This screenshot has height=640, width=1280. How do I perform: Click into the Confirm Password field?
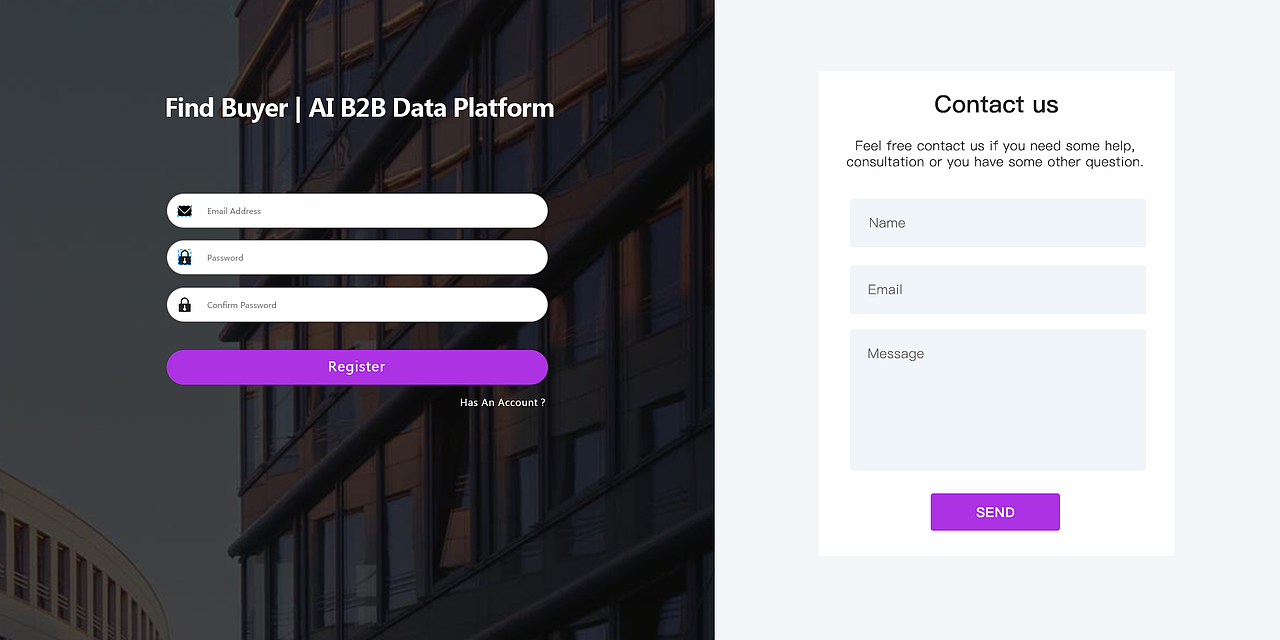click(370, 305)
